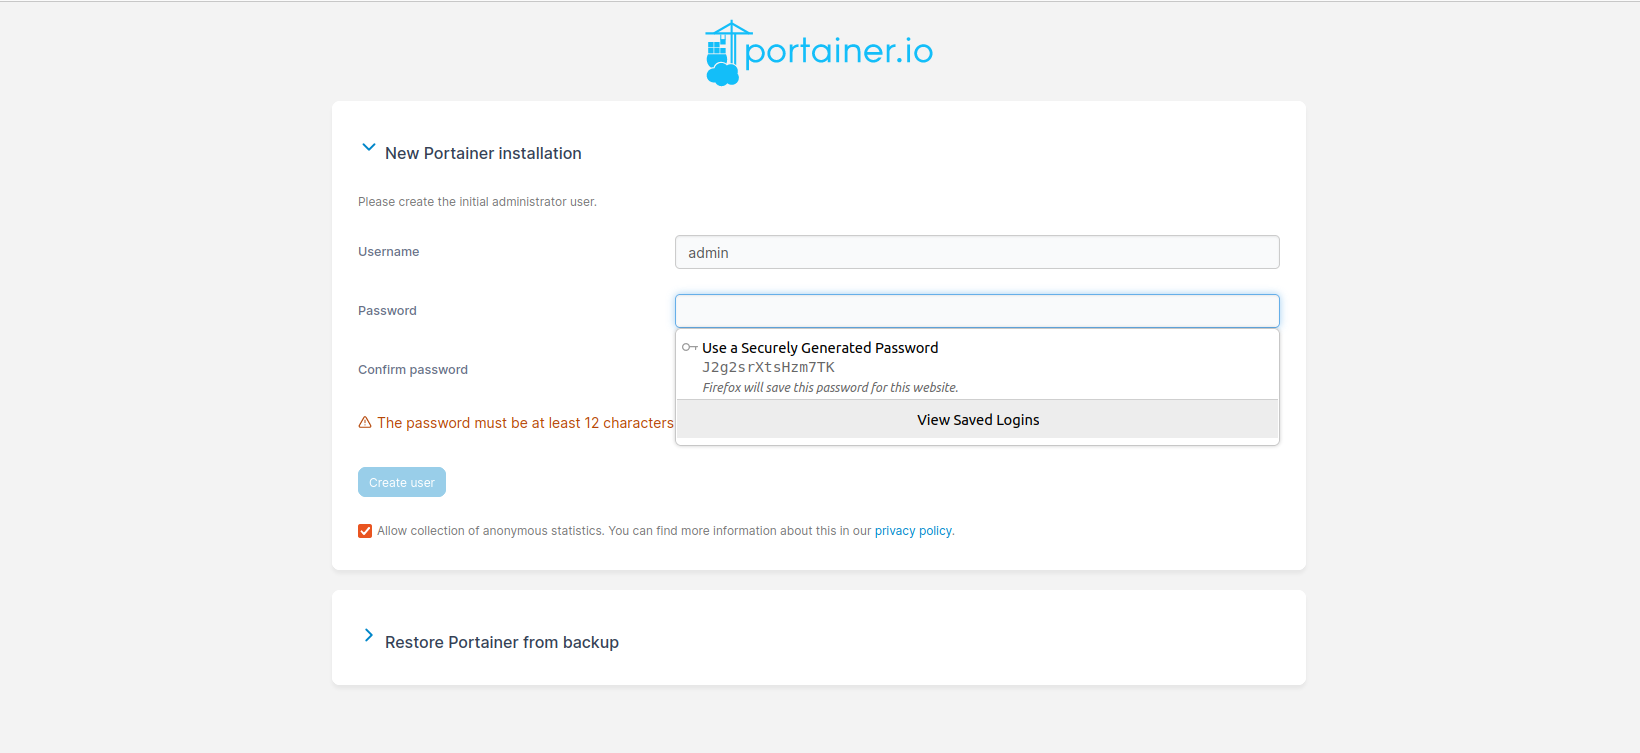Select Use a Securely Generated Password
The height and width of the screenshot is (753, 1640).
tap(820, 348)
